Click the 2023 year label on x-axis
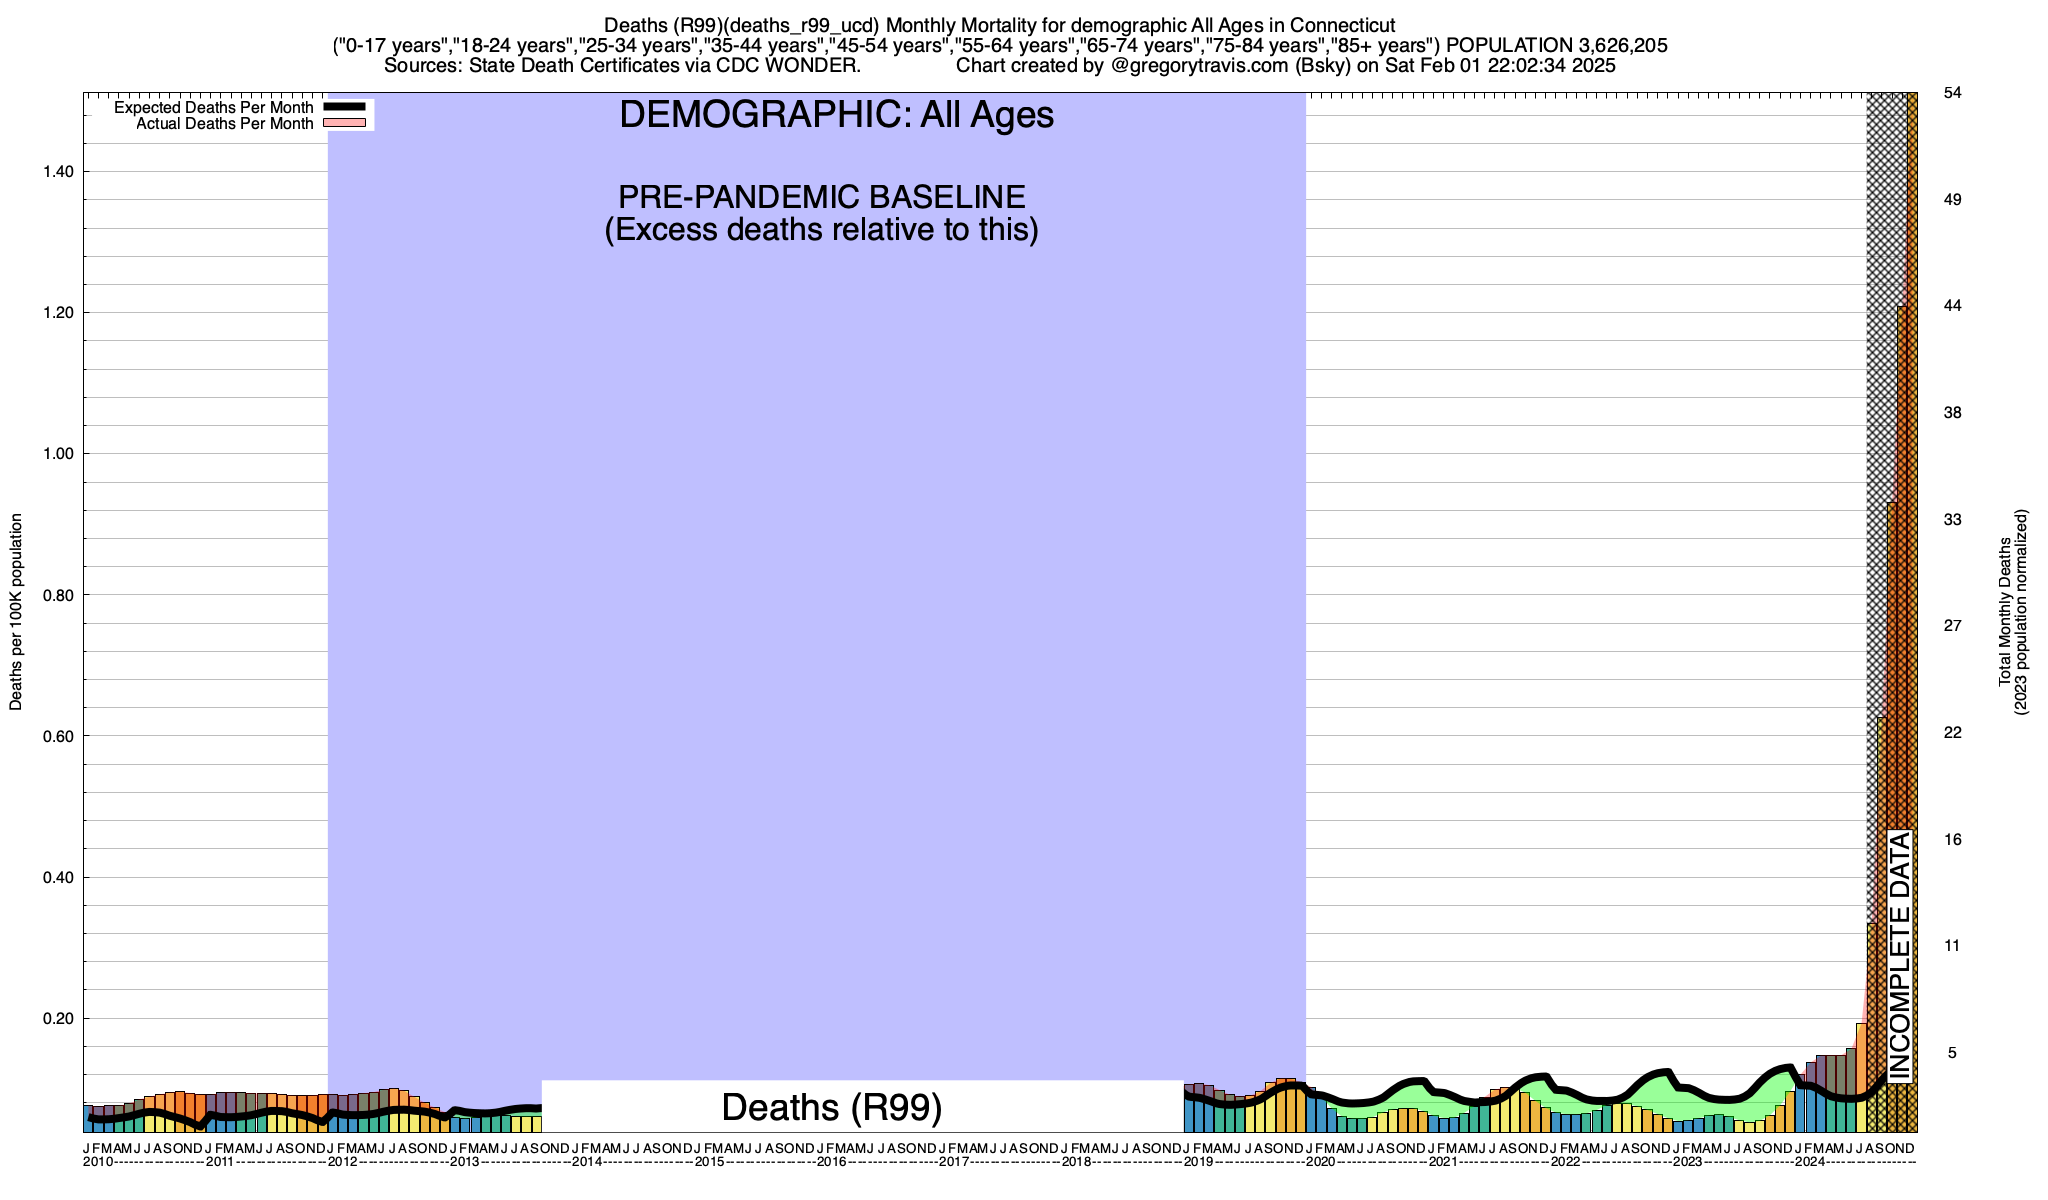The width and height of the screenshot is (2048, 1200). tap(1689, 1162)
